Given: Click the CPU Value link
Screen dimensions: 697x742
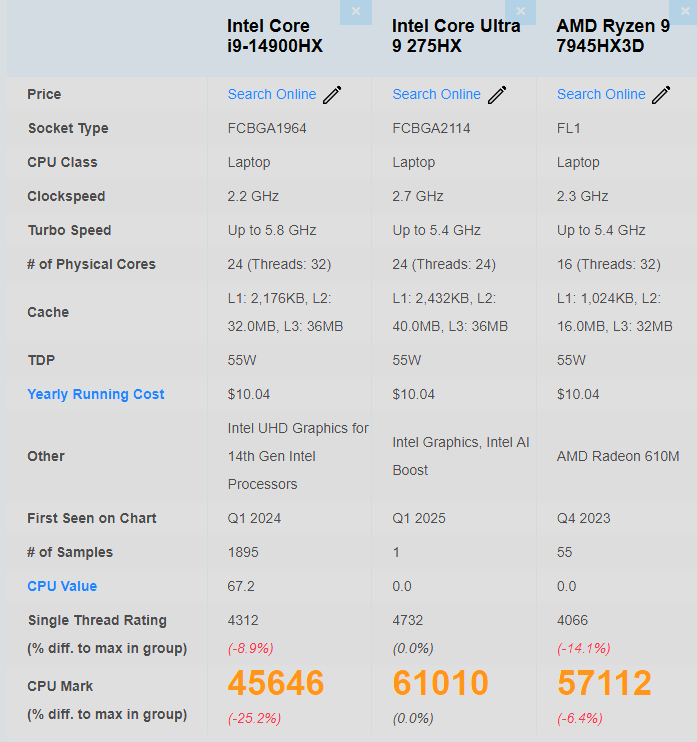Looking at the screenshot, I should pyautogui.click(x=62, y=586).
